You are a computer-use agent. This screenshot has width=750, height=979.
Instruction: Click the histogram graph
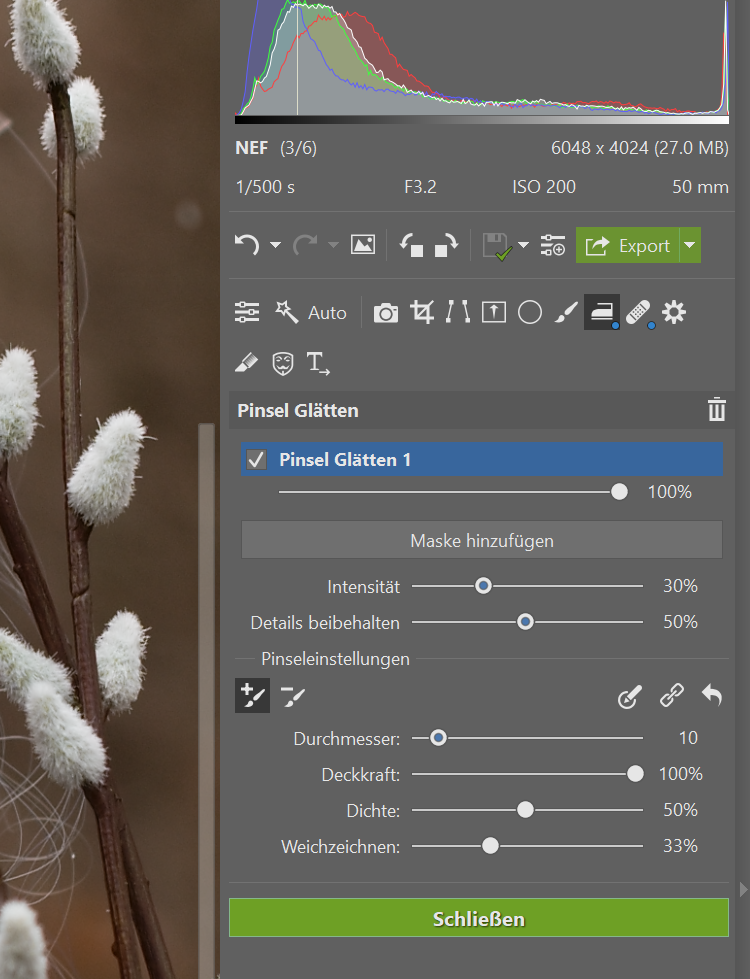[482, 59]
